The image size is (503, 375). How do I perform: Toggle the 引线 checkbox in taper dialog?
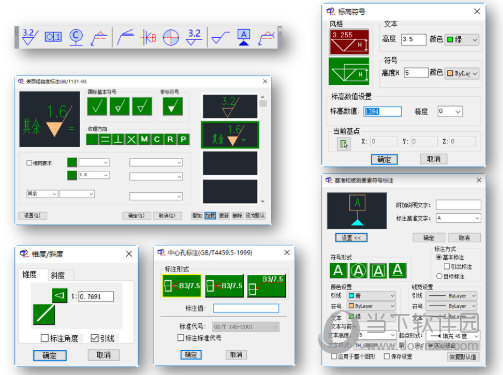click(x=95, y=338)
